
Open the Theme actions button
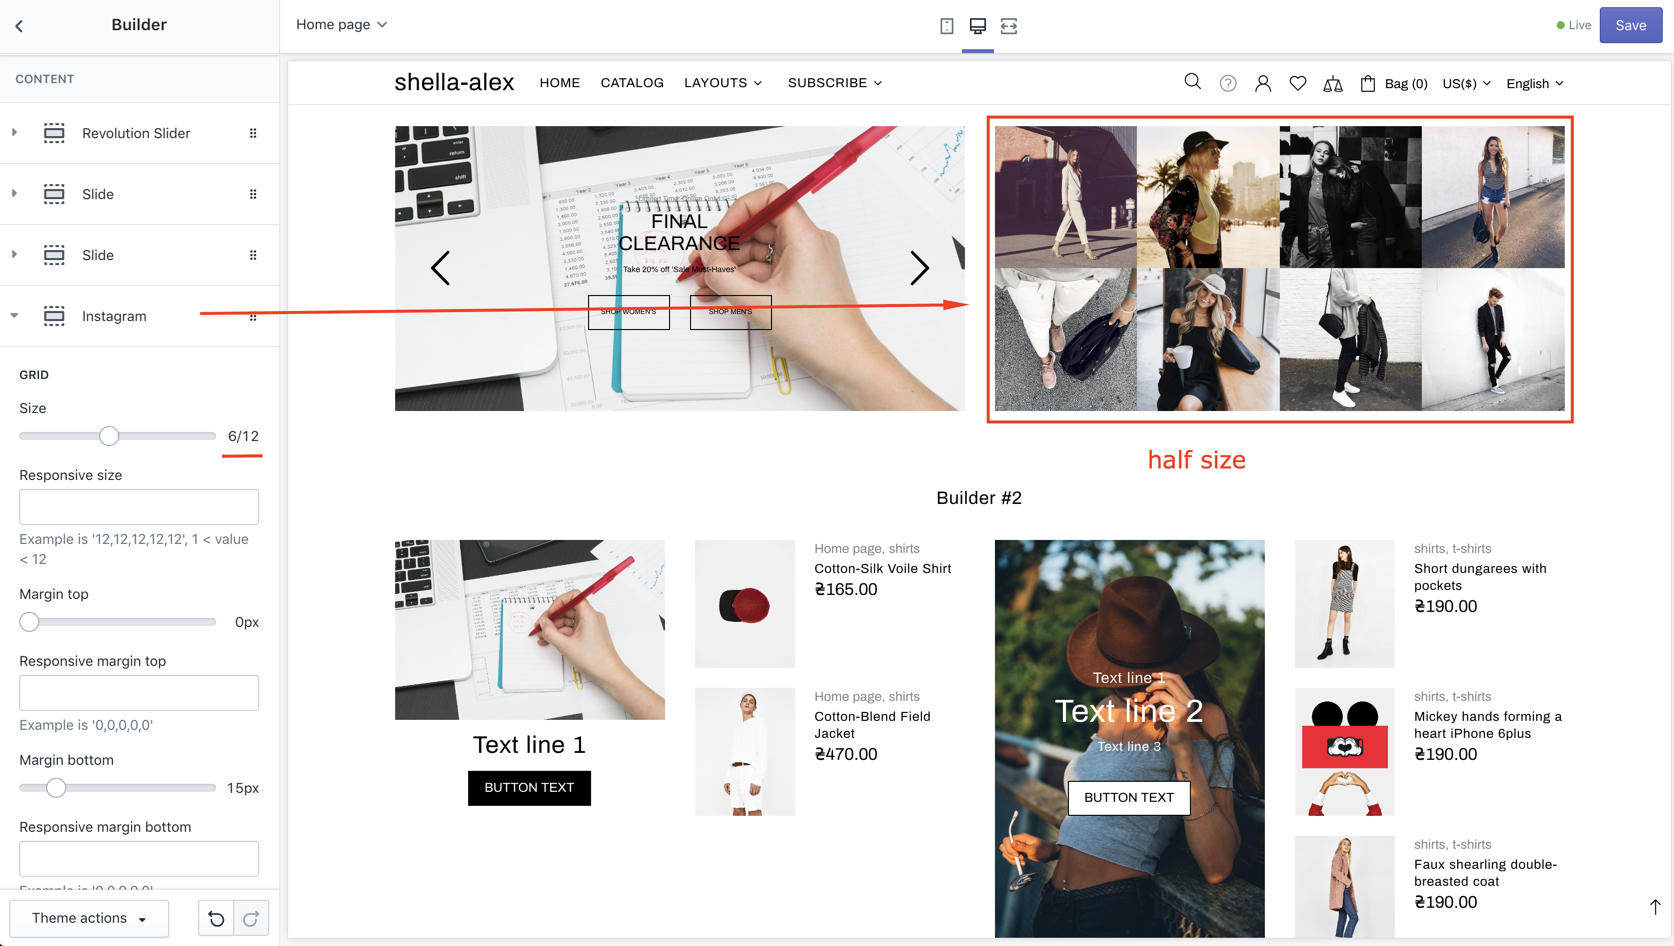pyautogui.click(x=89, y=918)
